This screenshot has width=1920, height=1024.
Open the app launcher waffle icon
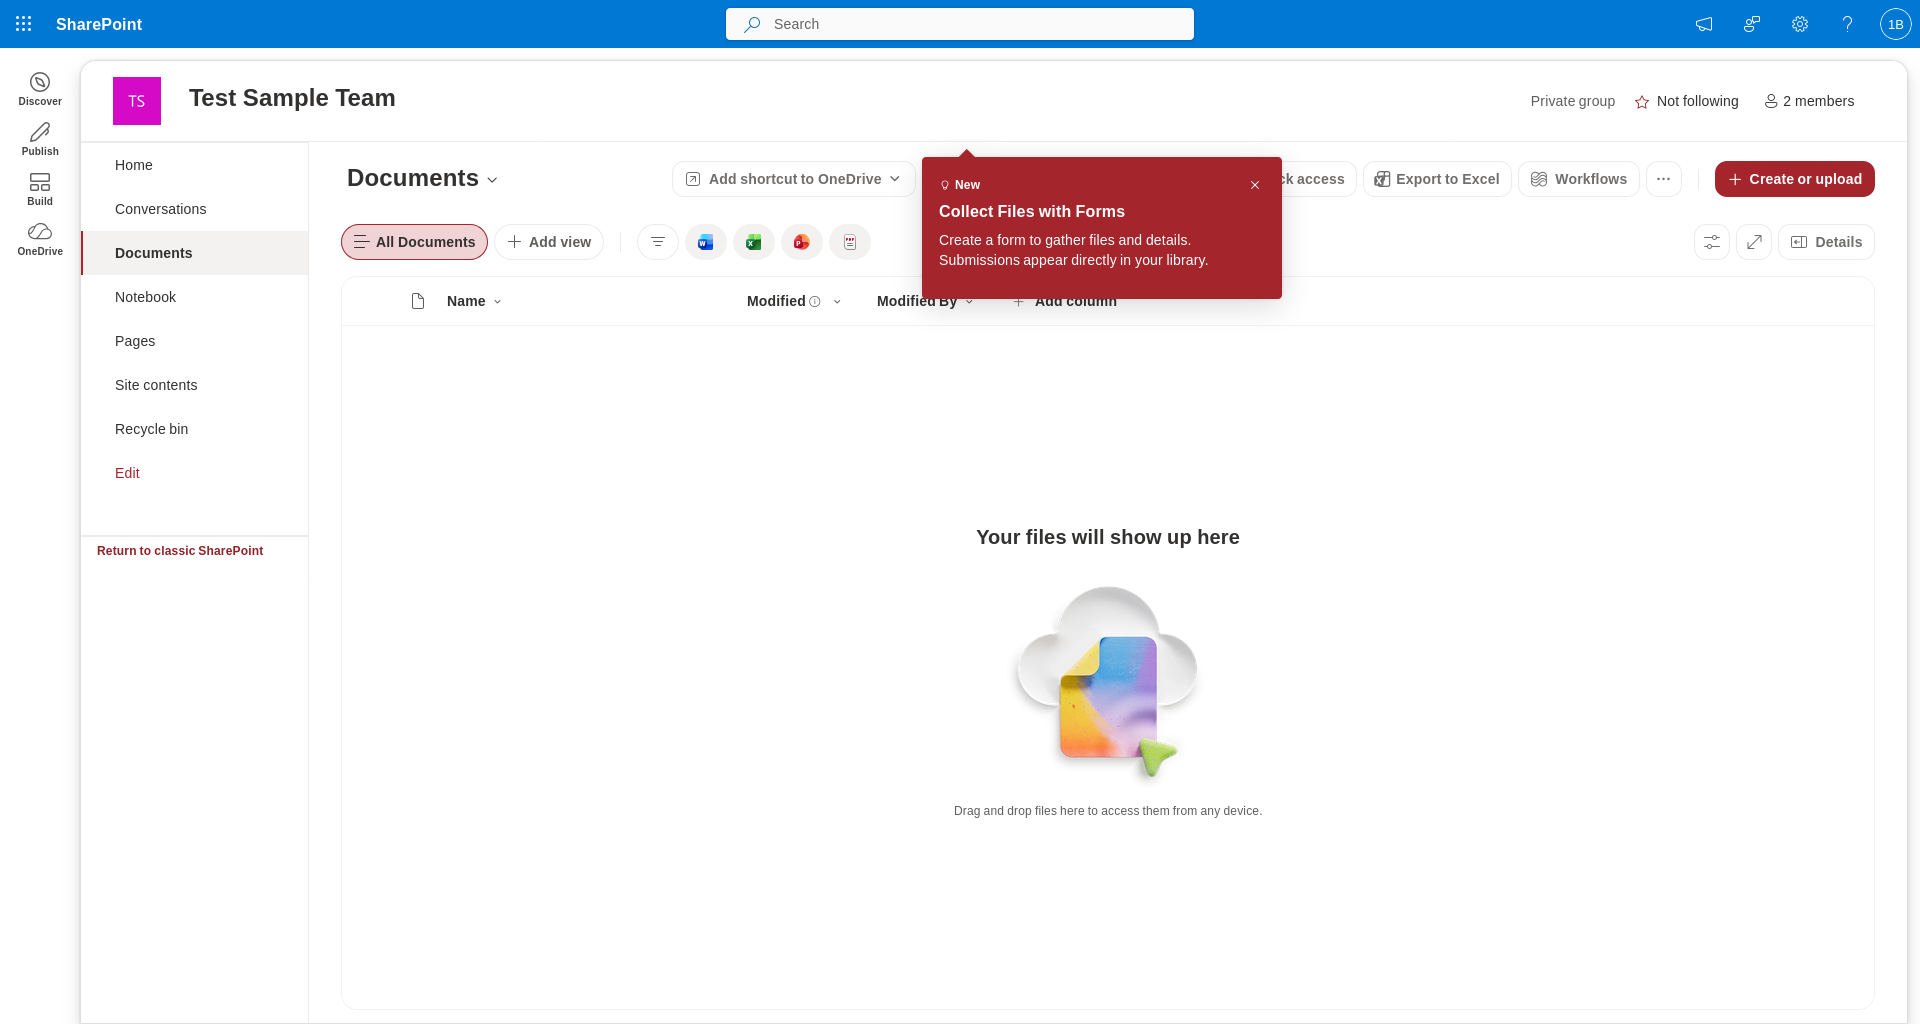24,24
